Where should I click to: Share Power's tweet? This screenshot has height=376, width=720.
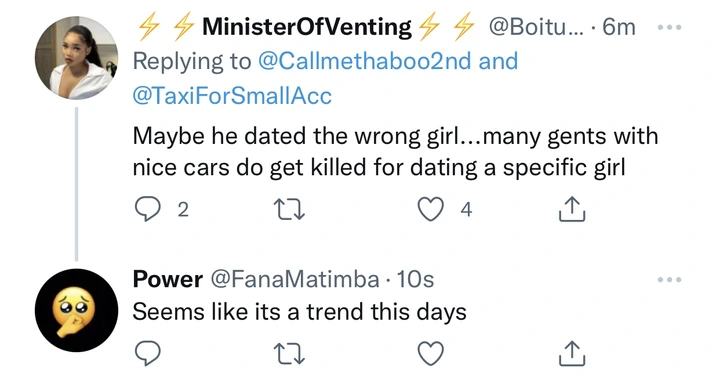pos(572,353)
